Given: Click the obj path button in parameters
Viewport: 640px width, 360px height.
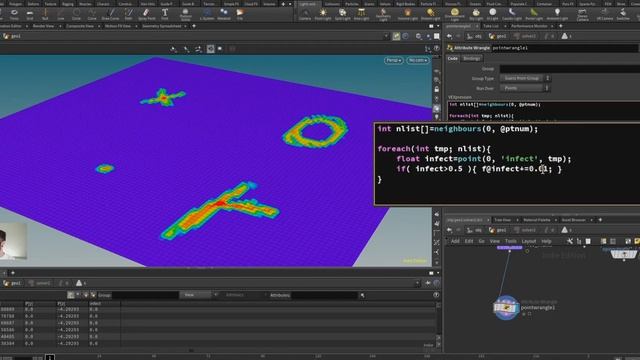Looking at the screenshot, I should (x=474, y=36).
